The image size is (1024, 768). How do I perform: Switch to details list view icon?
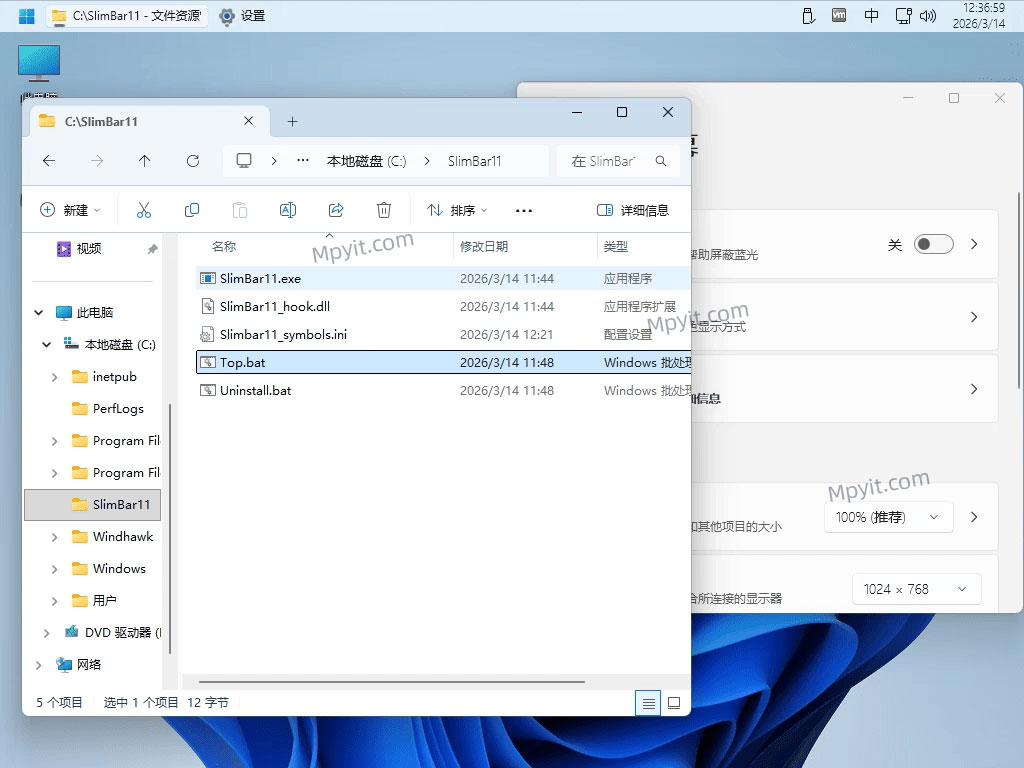[x=648, y=703]
